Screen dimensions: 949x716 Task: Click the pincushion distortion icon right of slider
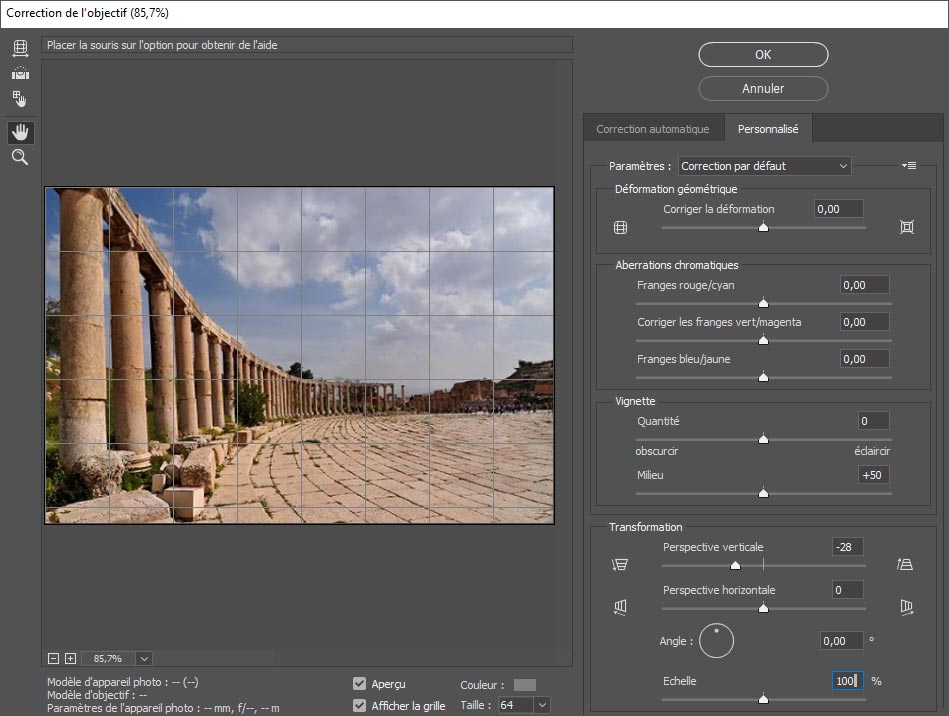pos(906,227)
